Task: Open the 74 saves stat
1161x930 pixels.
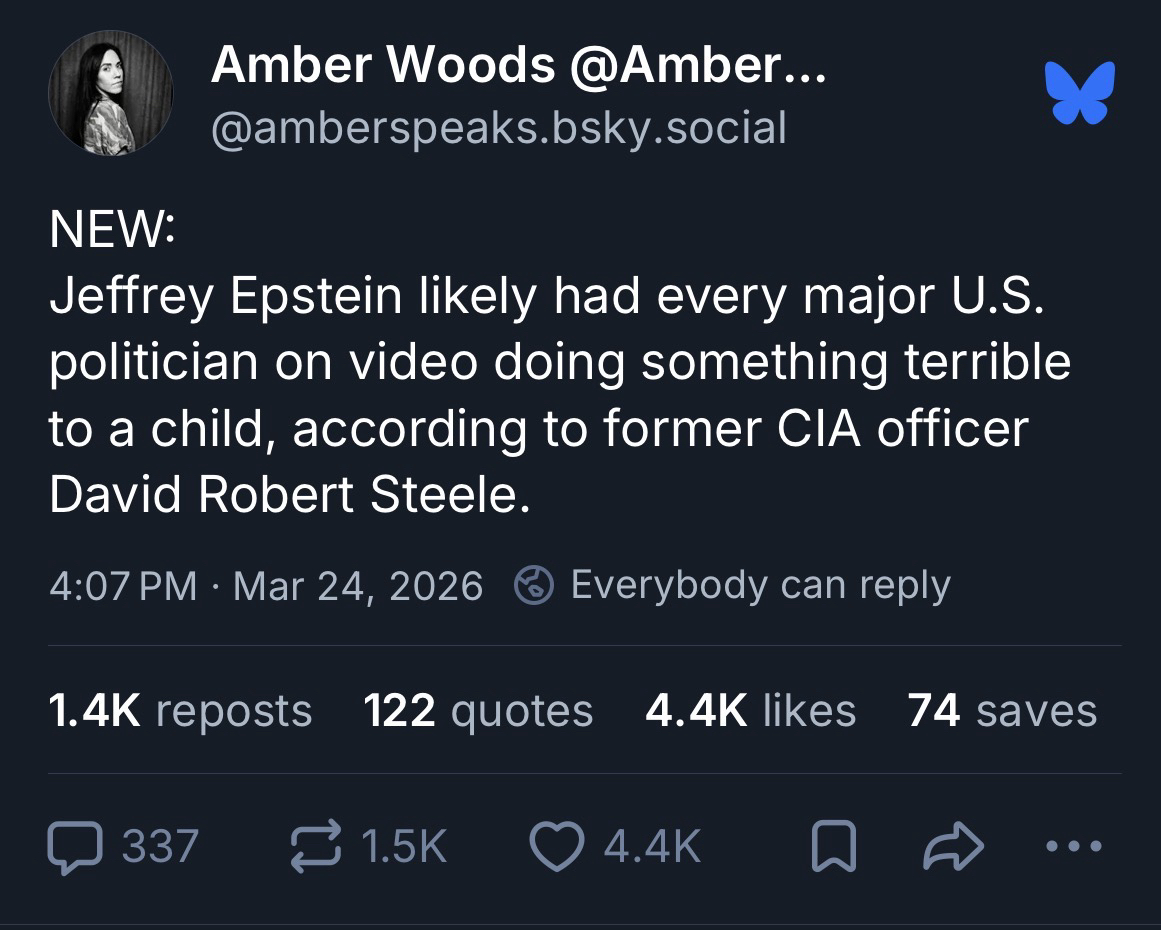Action: (1002, 711)
